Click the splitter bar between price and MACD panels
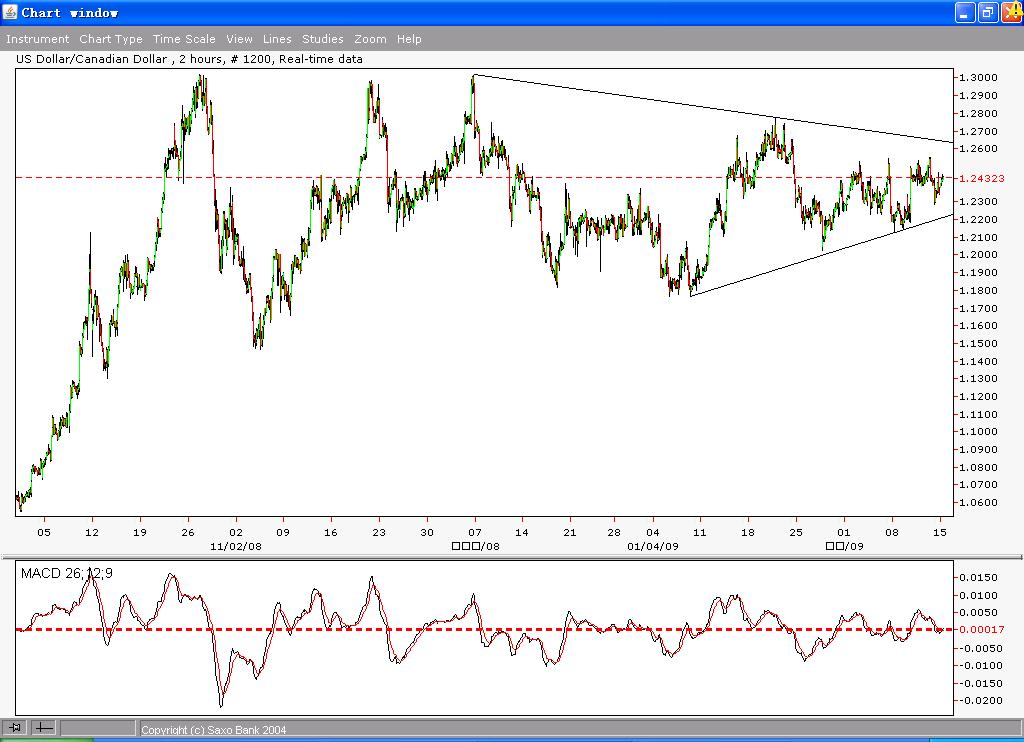Viewport: 1024px width, 742px height. [x=512, y=557]
